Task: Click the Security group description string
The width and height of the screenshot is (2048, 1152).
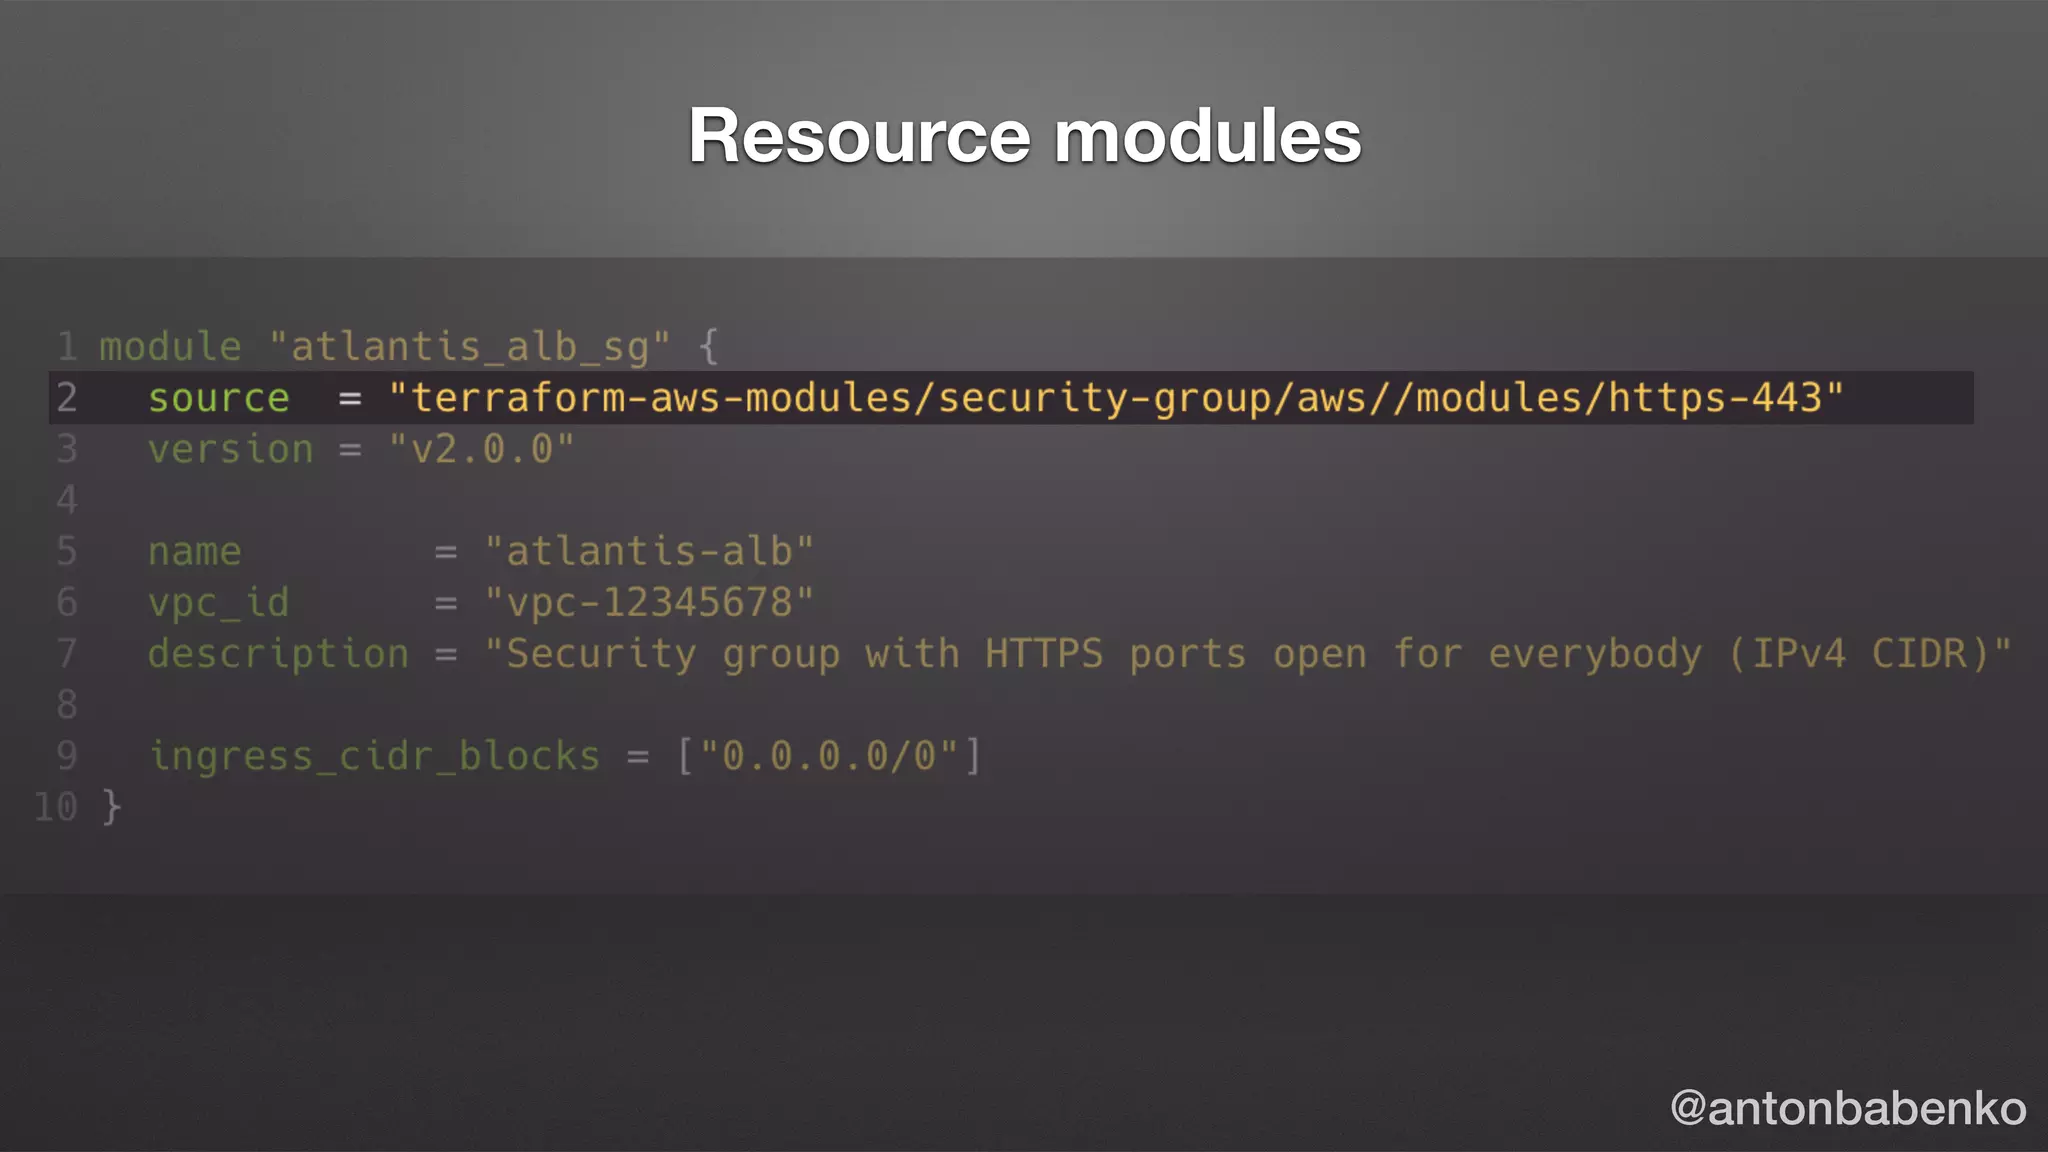Action: (1248, 654)
